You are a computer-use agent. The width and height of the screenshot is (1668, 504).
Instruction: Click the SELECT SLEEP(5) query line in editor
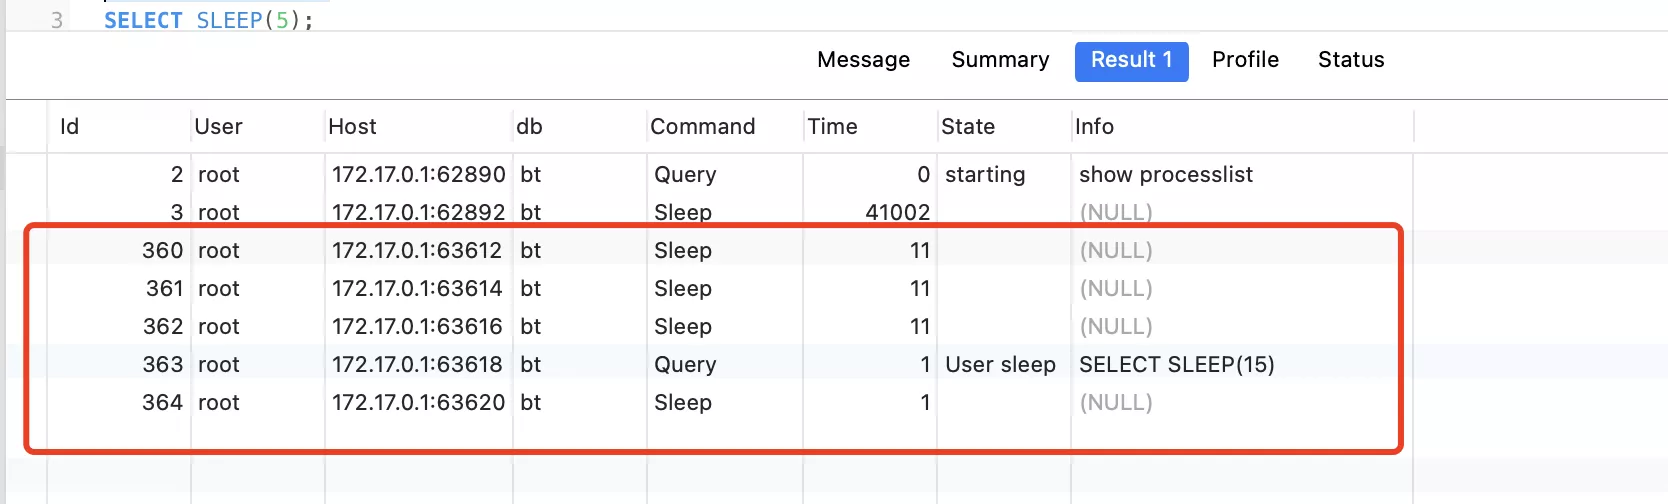[x=208, y=20]
